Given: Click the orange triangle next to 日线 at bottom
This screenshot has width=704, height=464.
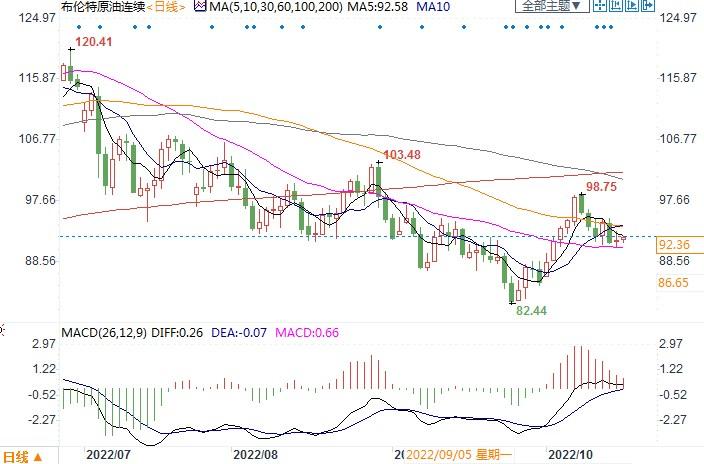Looking at the screenshot, I should 36,455.
